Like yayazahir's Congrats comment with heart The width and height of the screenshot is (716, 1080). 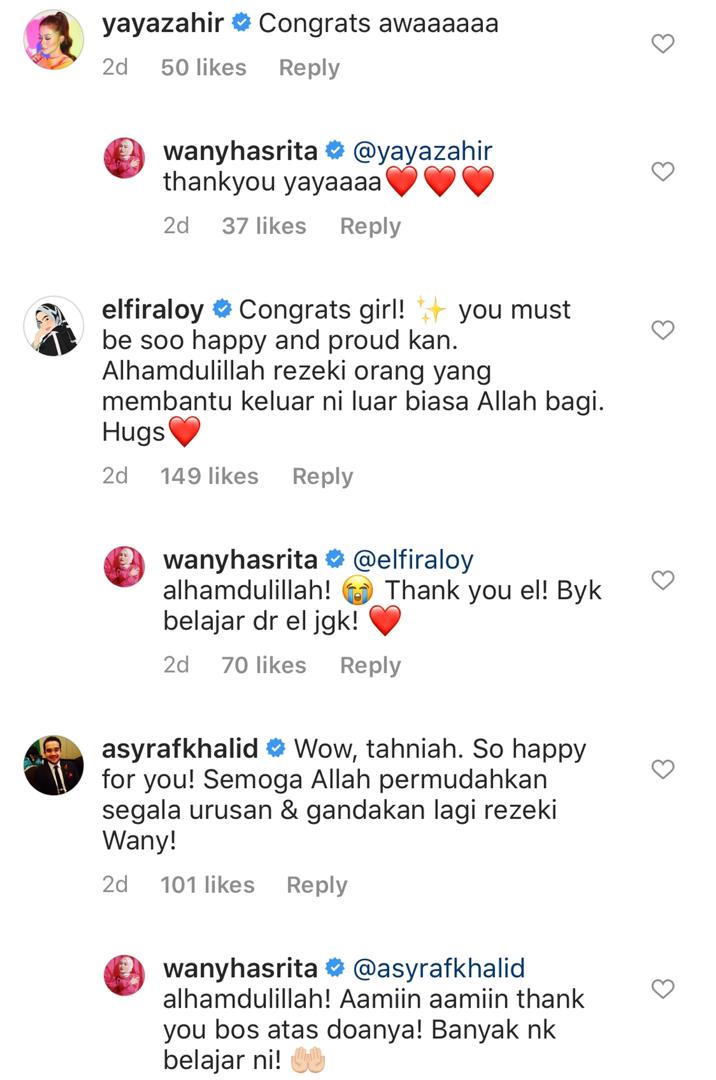662,43
